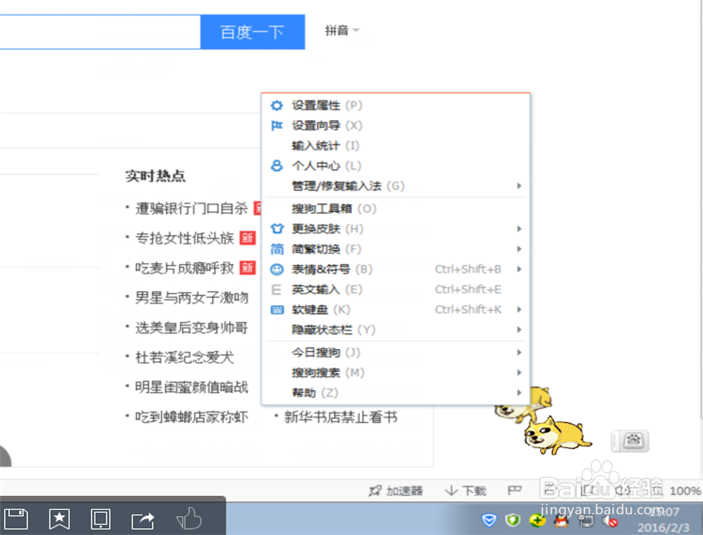Open 搜狗工具箱 (O) menu entry

(x=395, y=209)
